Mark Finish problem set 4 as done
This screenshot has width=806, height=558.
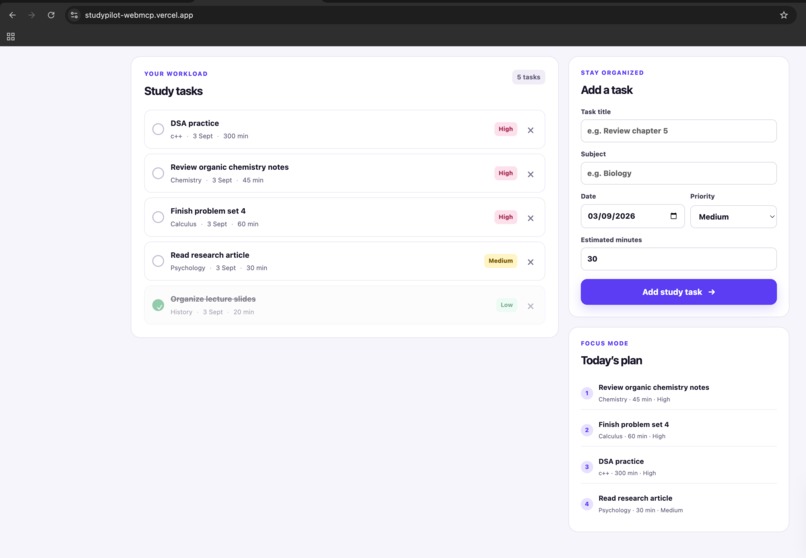(x=158, y=217)
